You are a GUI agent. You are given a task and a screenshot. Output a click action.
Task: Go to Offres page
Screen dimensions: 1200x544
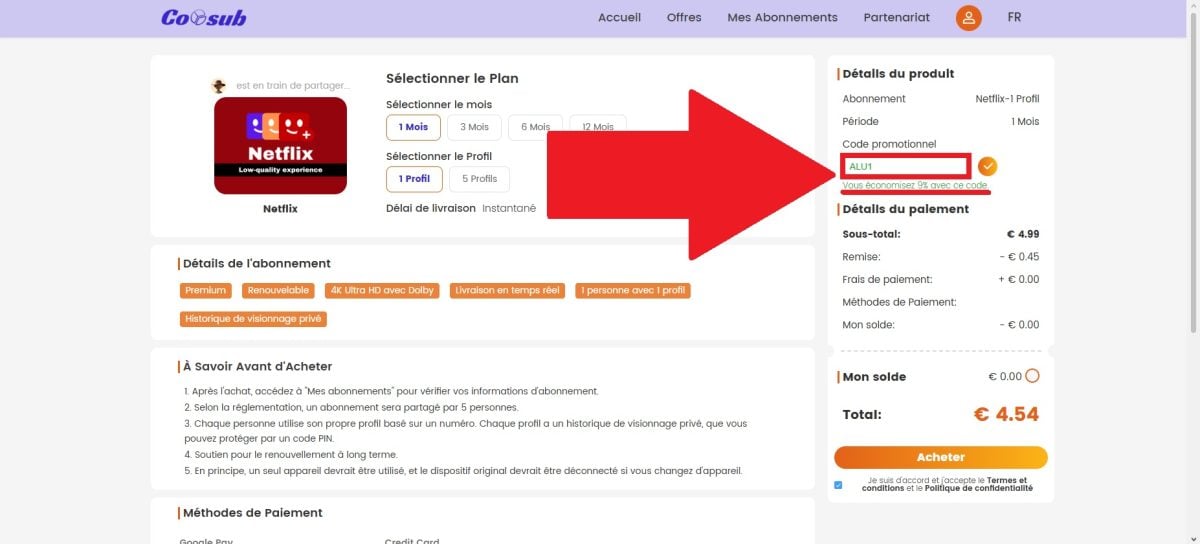(684, 17)
